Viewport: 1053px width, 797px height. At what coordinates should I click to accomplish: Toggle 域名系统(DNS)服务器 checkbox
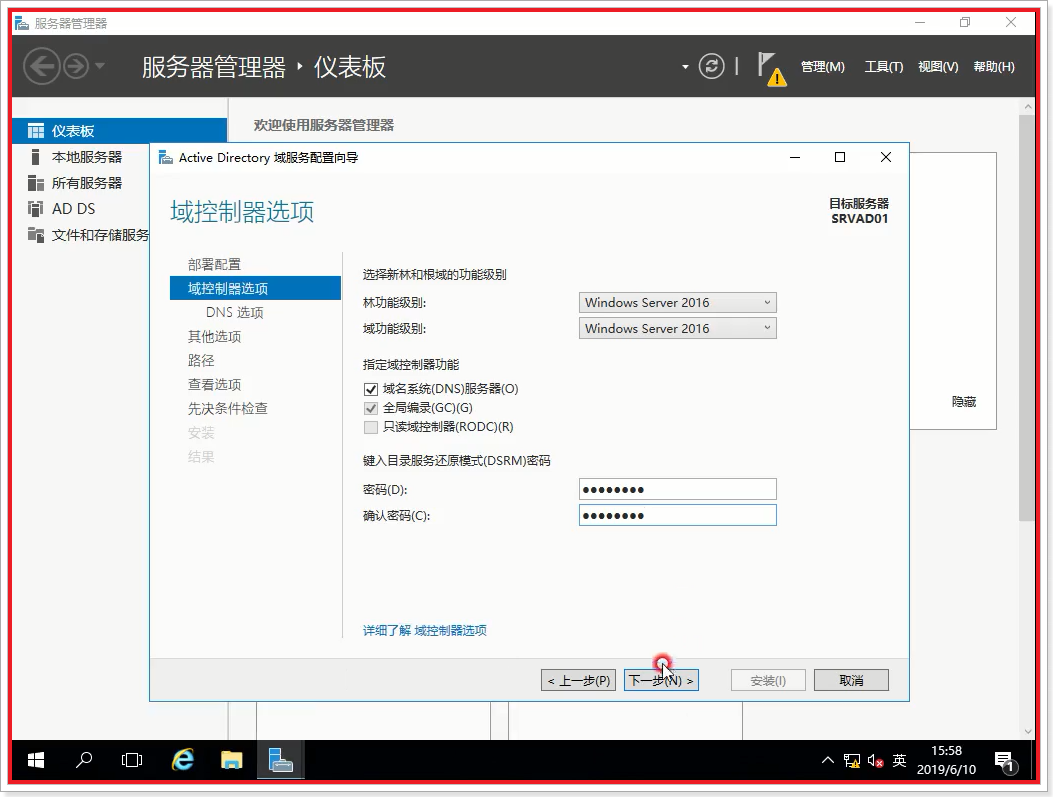pyautogui.click(x=371, y=389)
